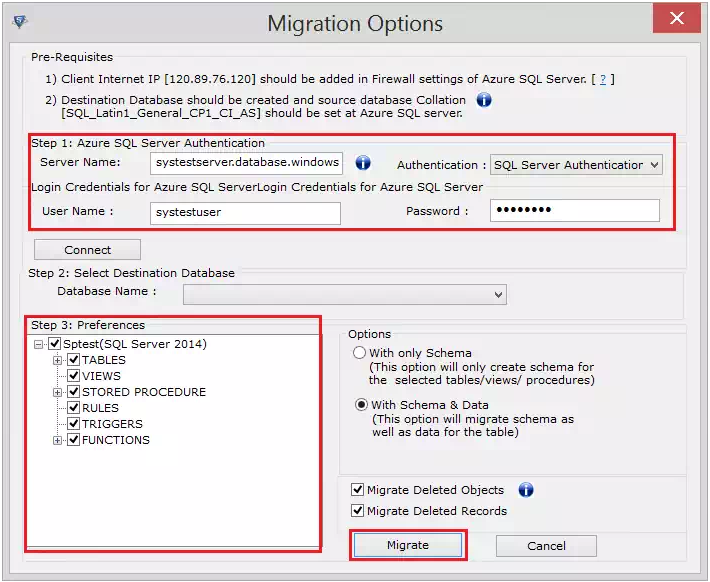The width and height of the screenshot is (710, 582).
Task: Toggle the TRIGGERS checkbox
Action: coord(73,424)
